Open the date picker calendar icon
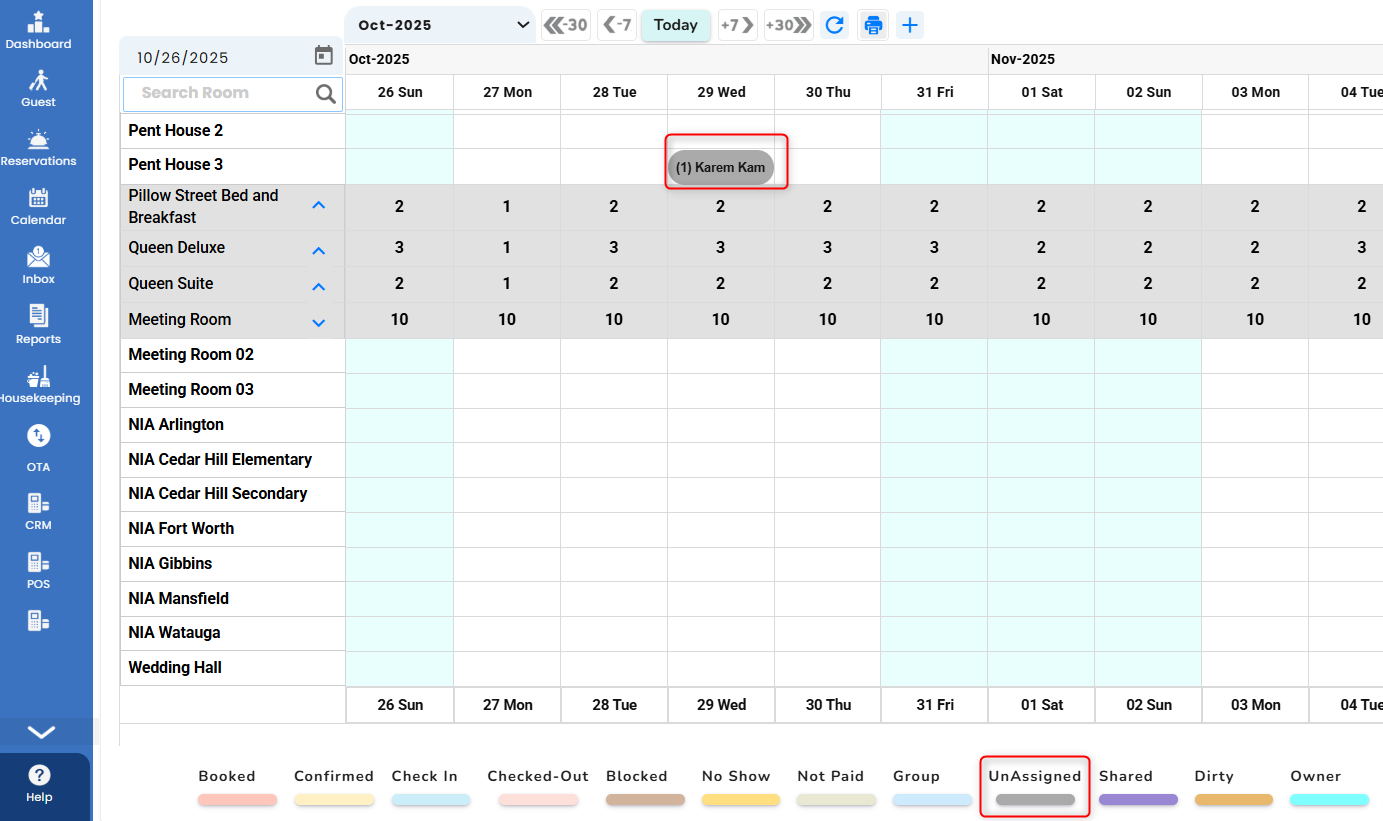The width and height of the screenshot is (1383, 821). click(323, 56)
